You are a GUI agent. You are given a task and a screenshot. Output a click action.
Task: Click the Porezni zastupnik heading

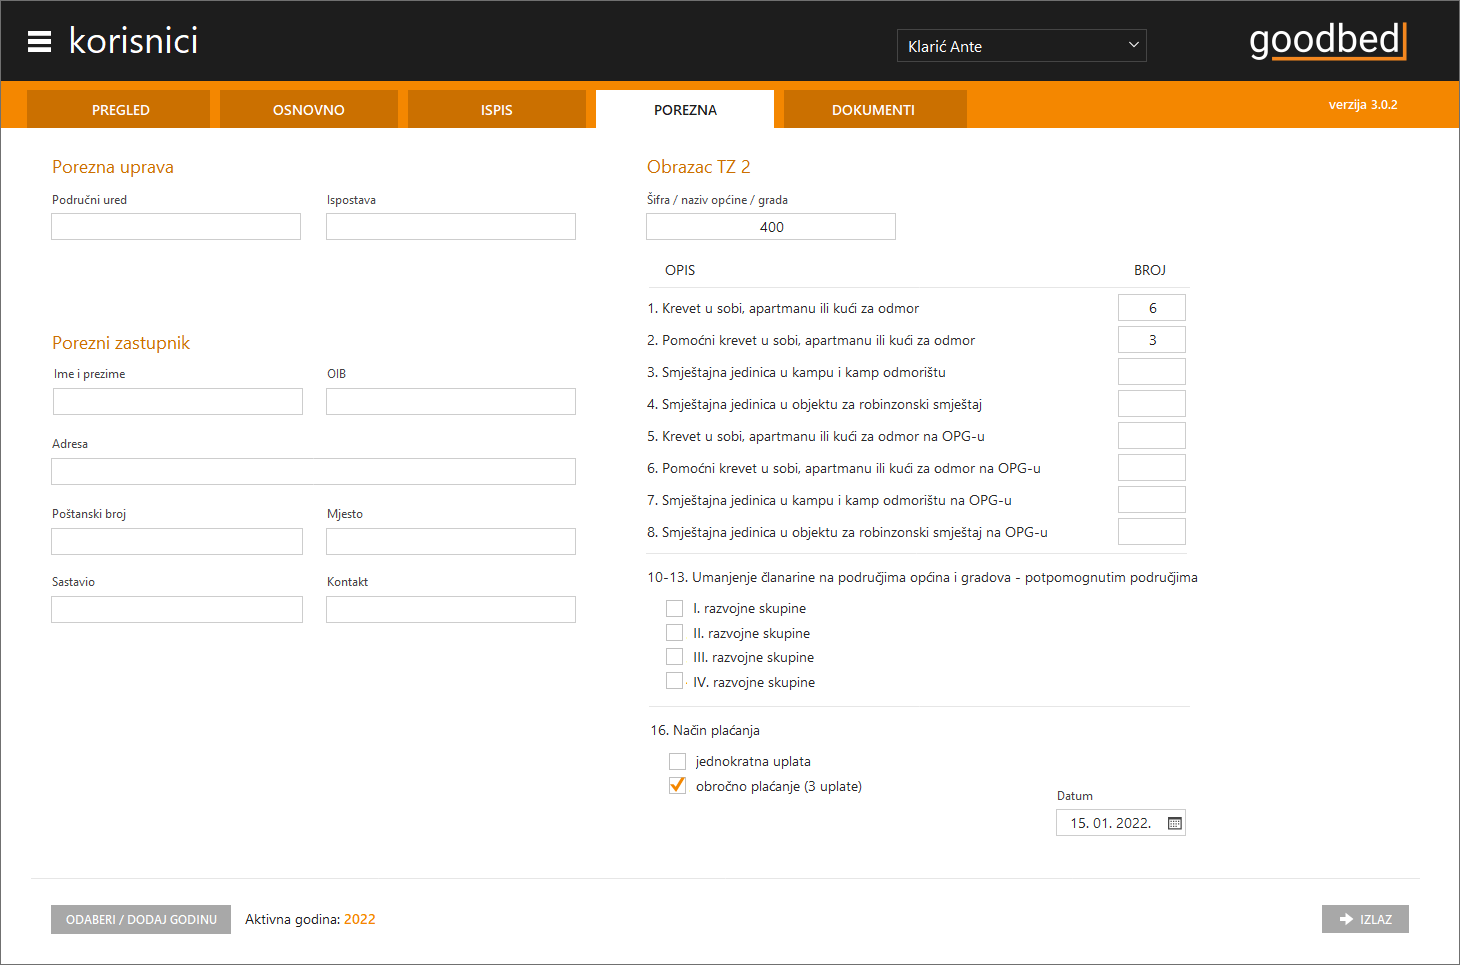coord(121,343)
